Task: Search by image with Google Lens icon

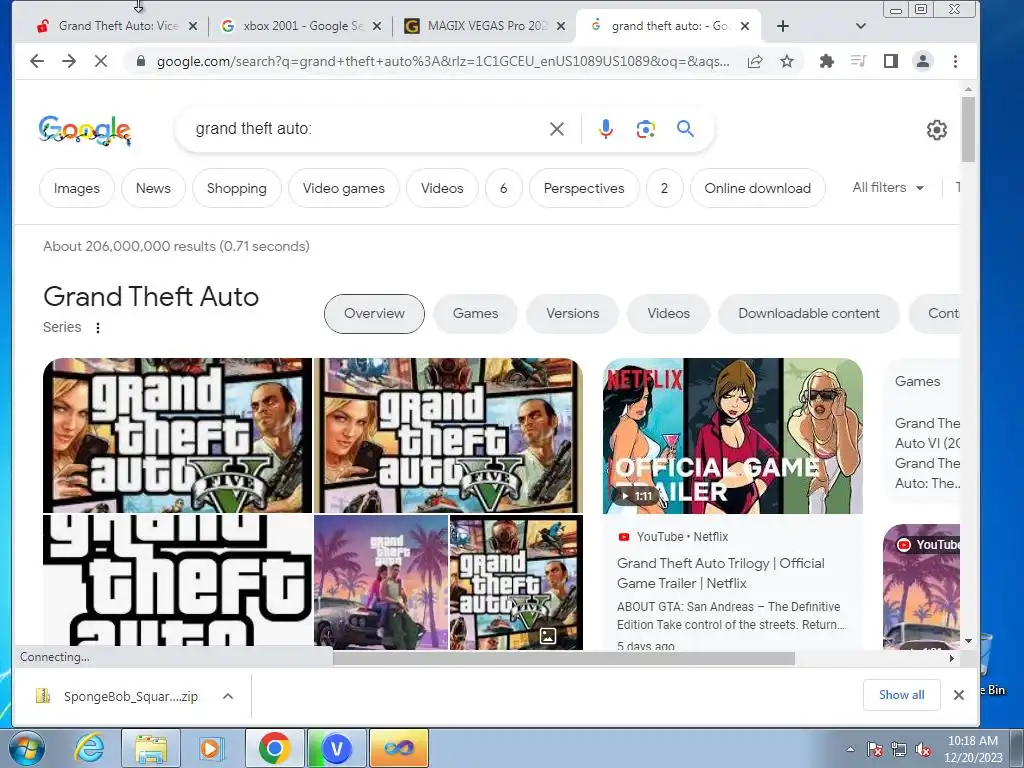Action: coord(645,129)
